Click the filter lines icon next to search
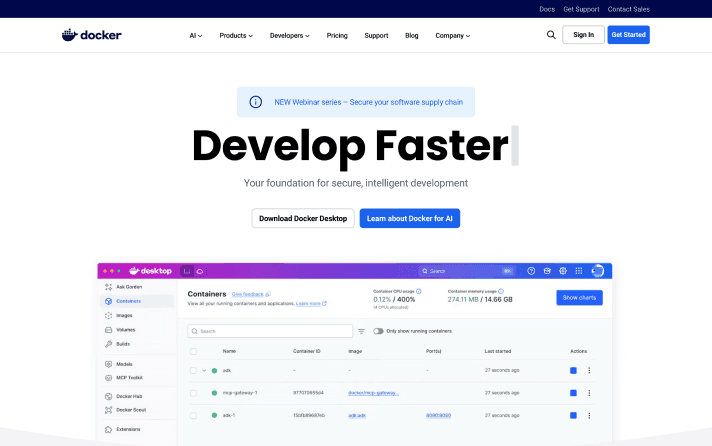The height and width of the screenshot is (446, 712). (x=361, y=331)
